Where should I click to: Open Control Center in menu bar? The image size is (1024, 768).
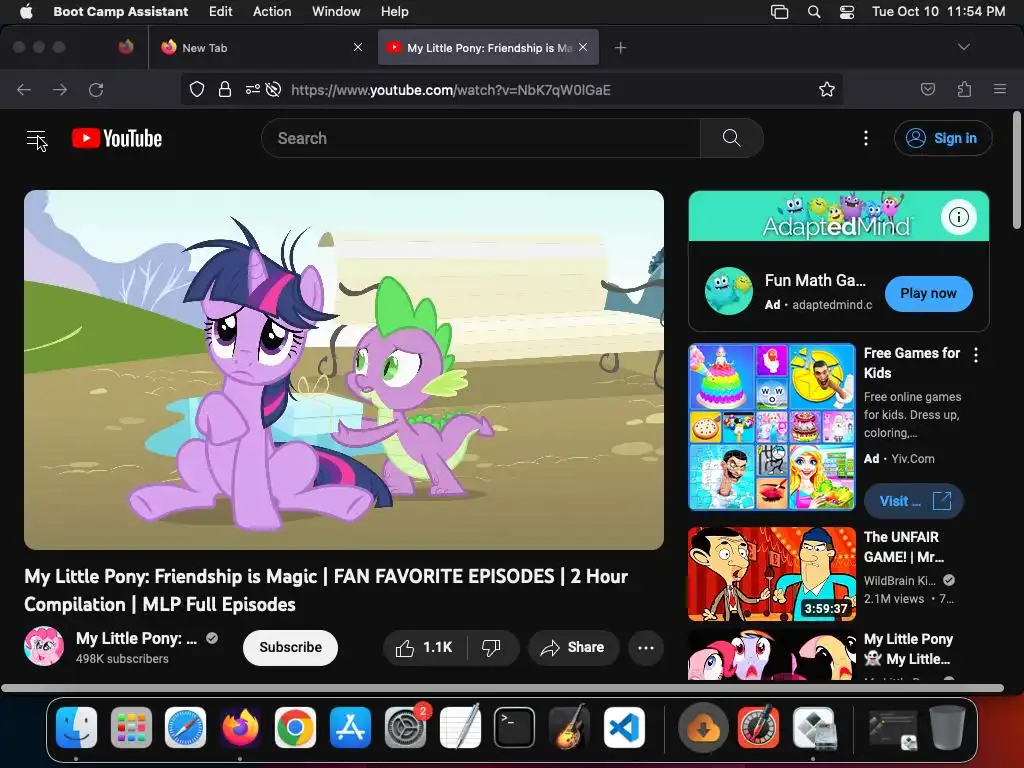pyautogui.click(x=847, y=12)
